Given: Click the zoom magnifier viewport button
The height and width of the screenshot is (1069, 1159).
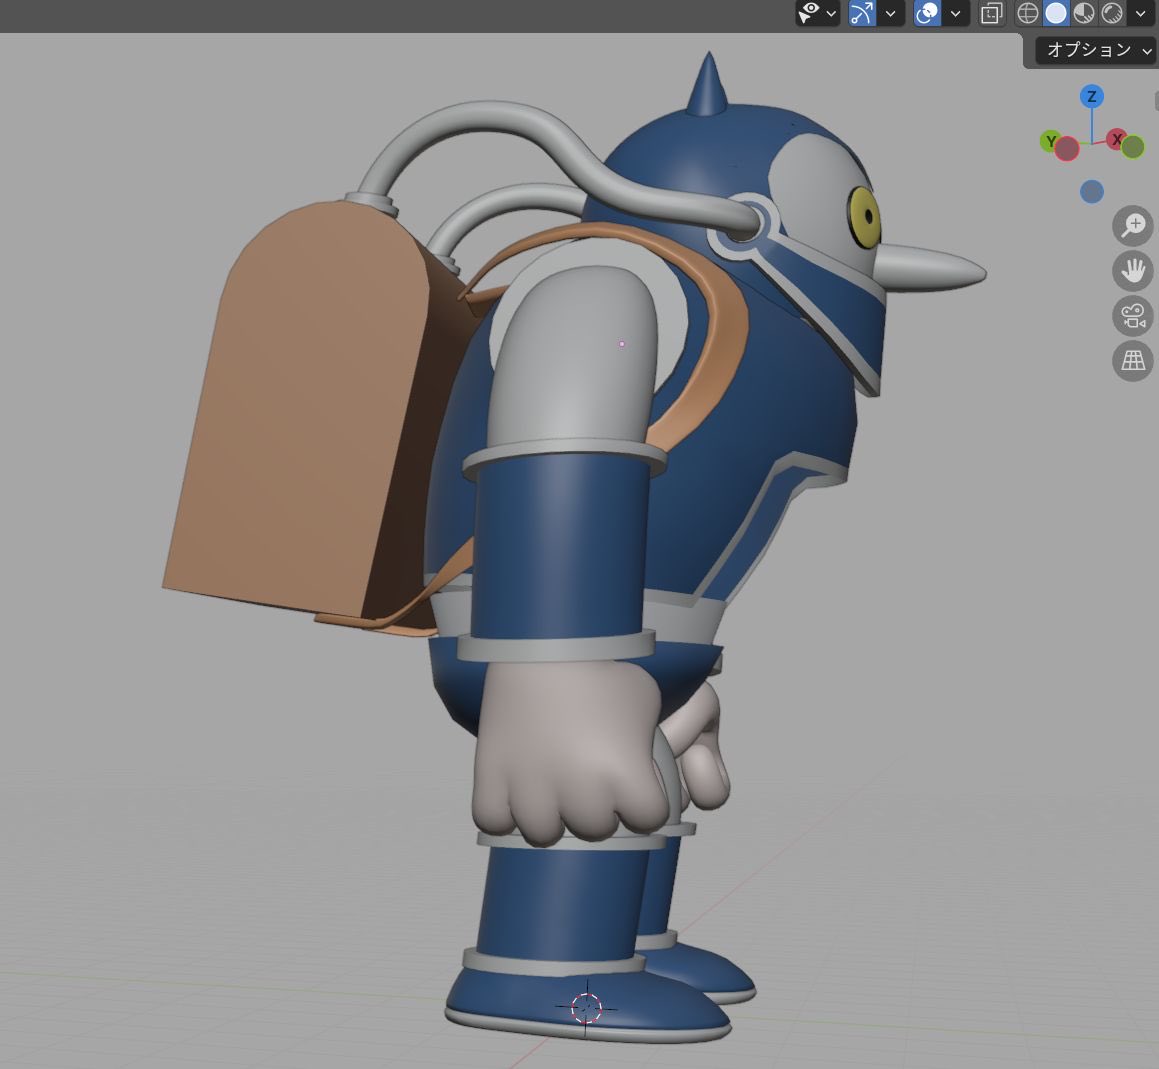Looking at the screenshot, I should pyautogui.click(x=1133, y=225).
